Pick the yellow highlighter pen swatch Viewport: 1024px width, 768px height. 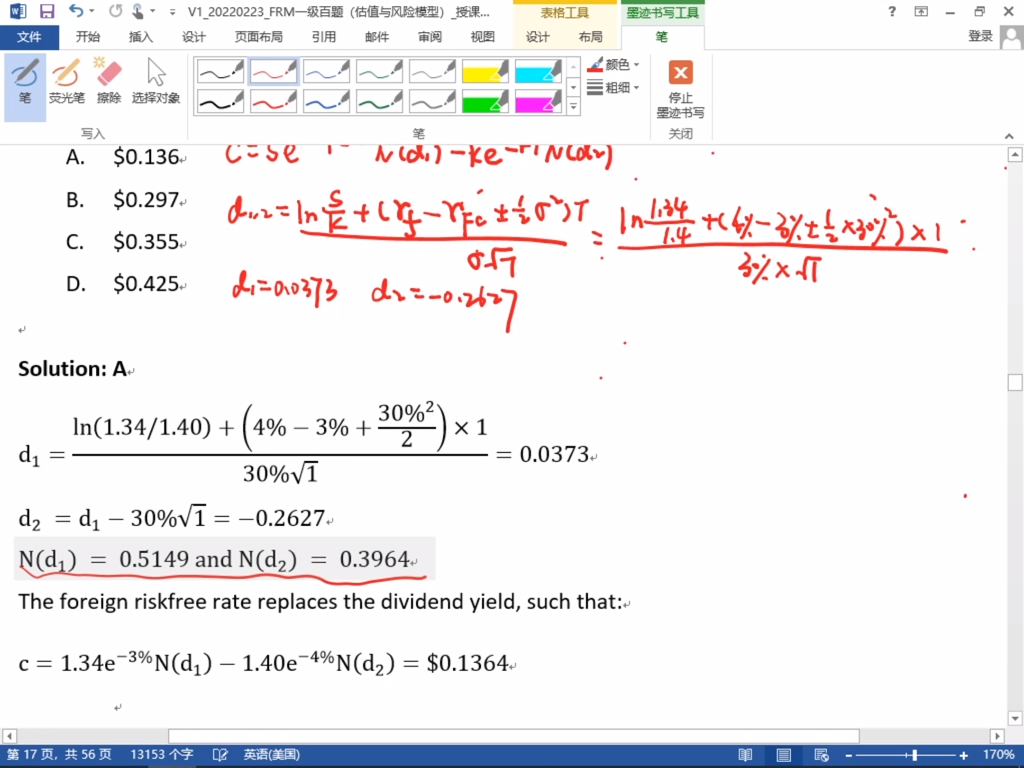coord(485,71)
